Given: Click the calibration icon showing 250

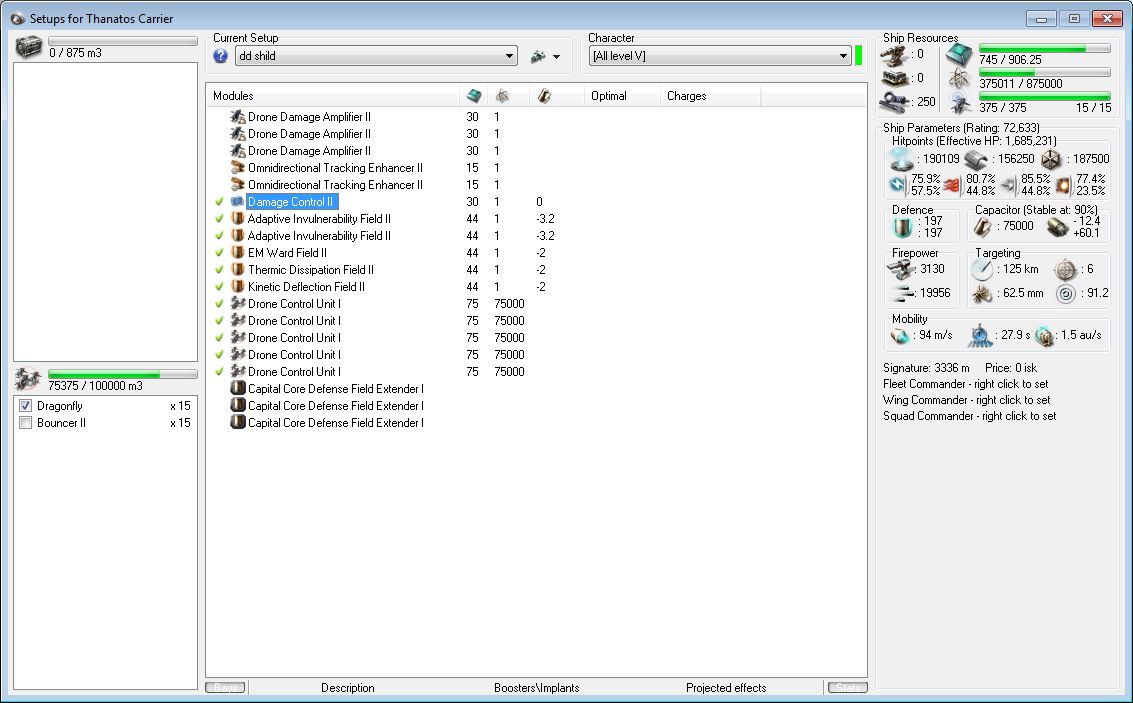Looking at the screenshot, I should click(x=894, y=102).
